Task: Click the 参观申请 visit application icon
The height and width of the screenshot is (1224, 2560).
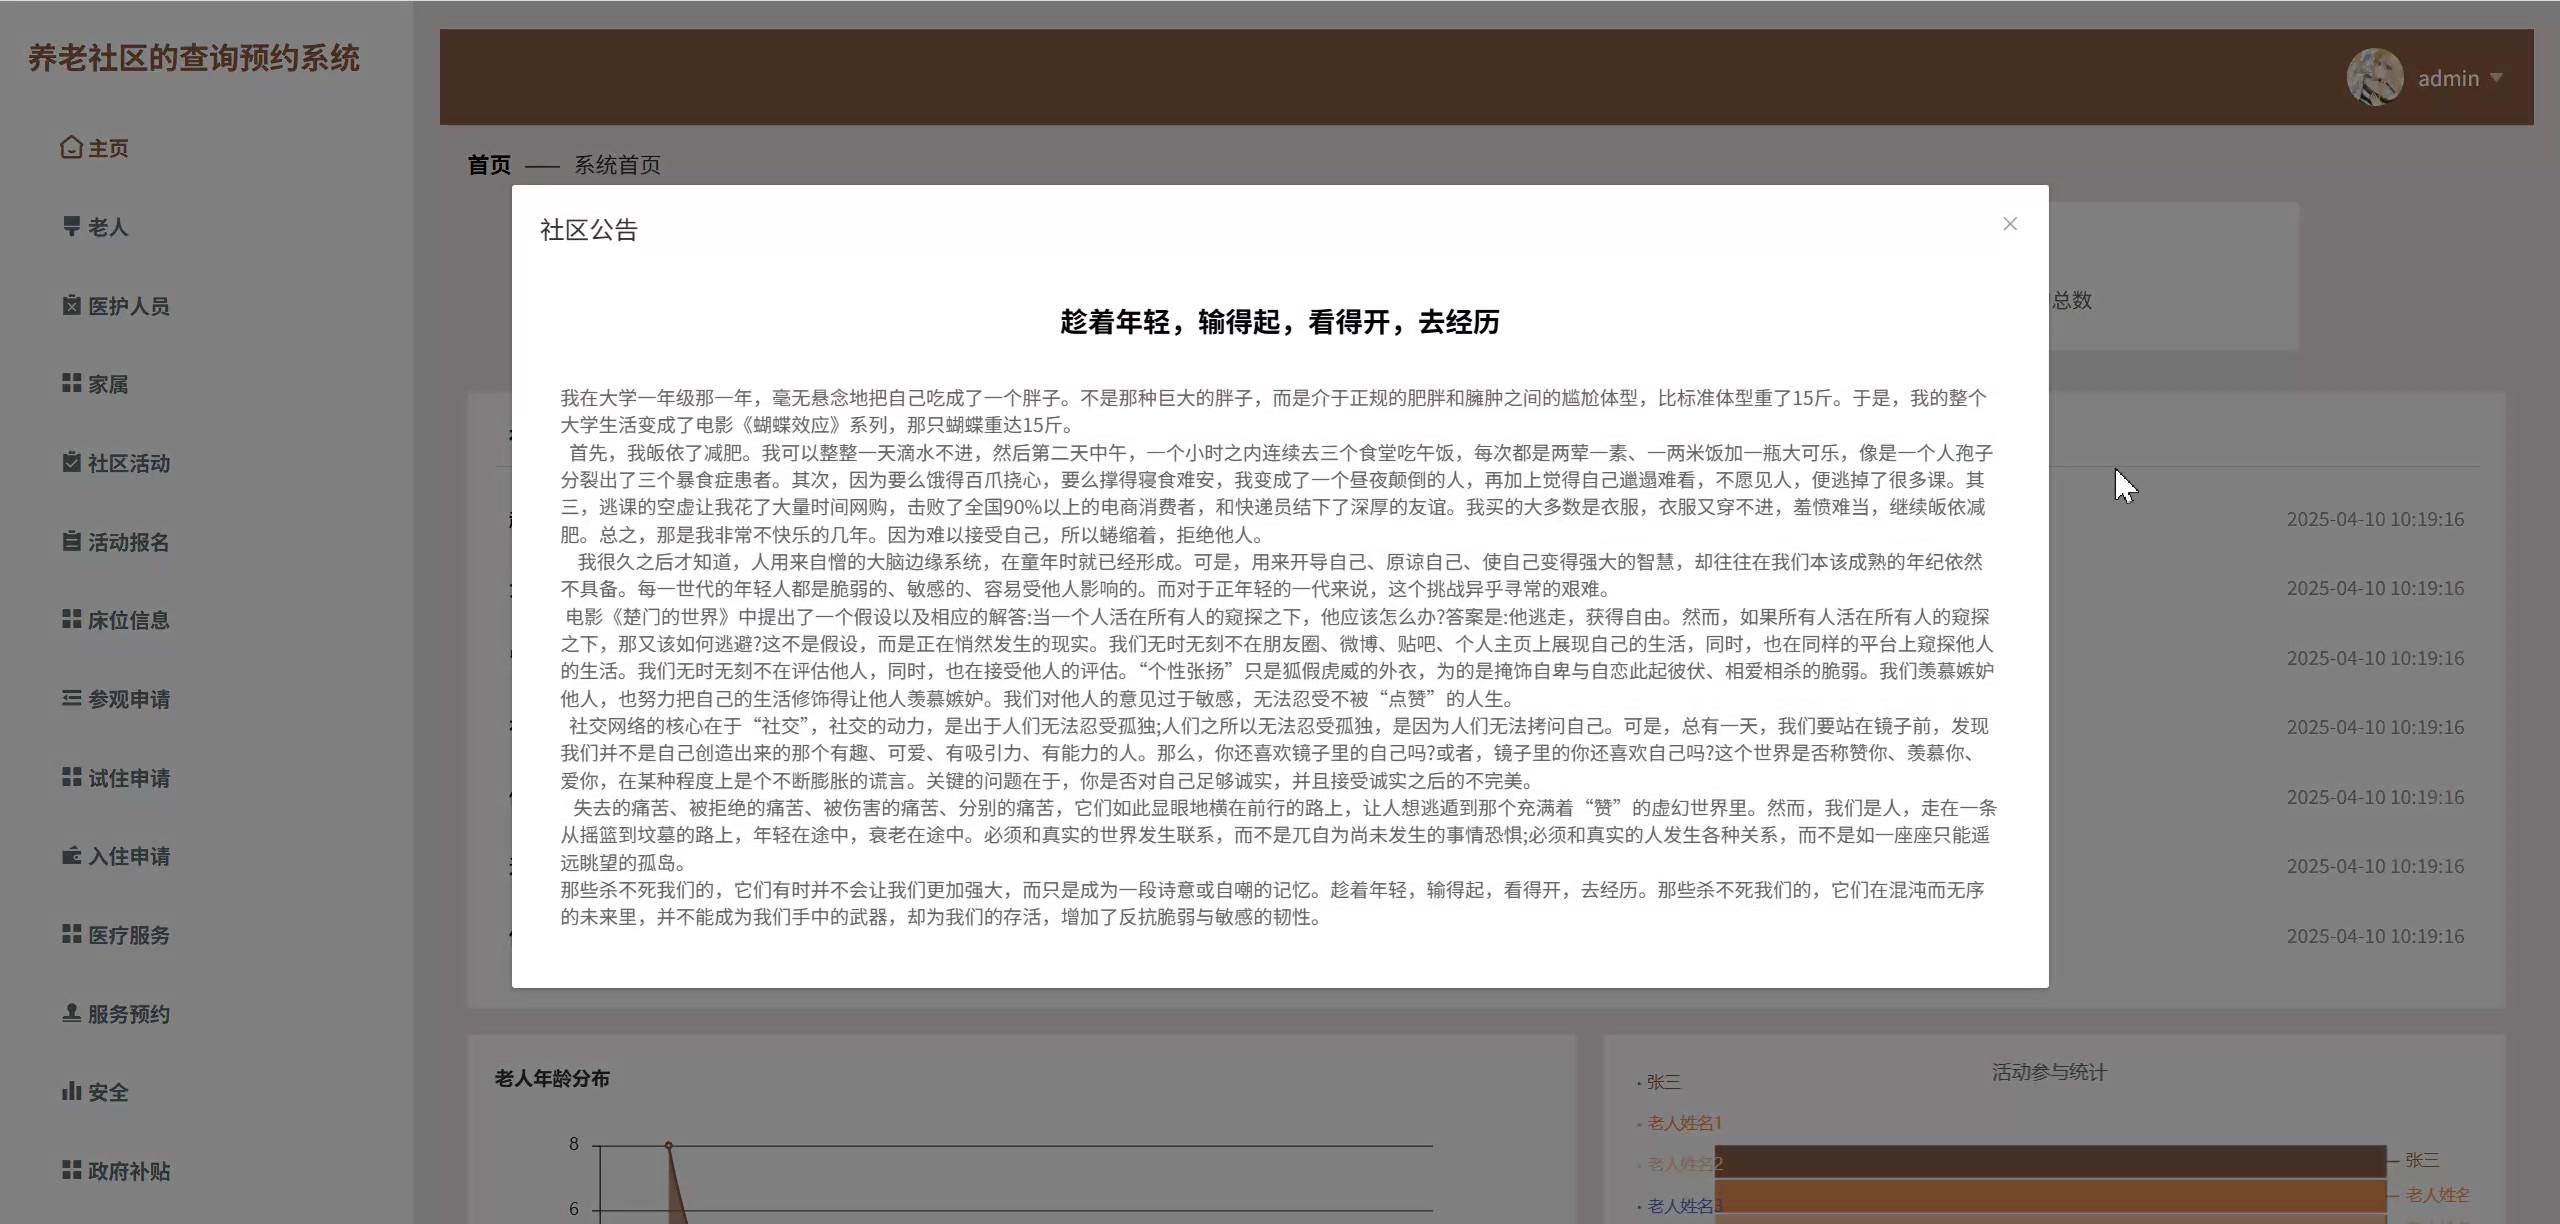Action: coord(70,699)
